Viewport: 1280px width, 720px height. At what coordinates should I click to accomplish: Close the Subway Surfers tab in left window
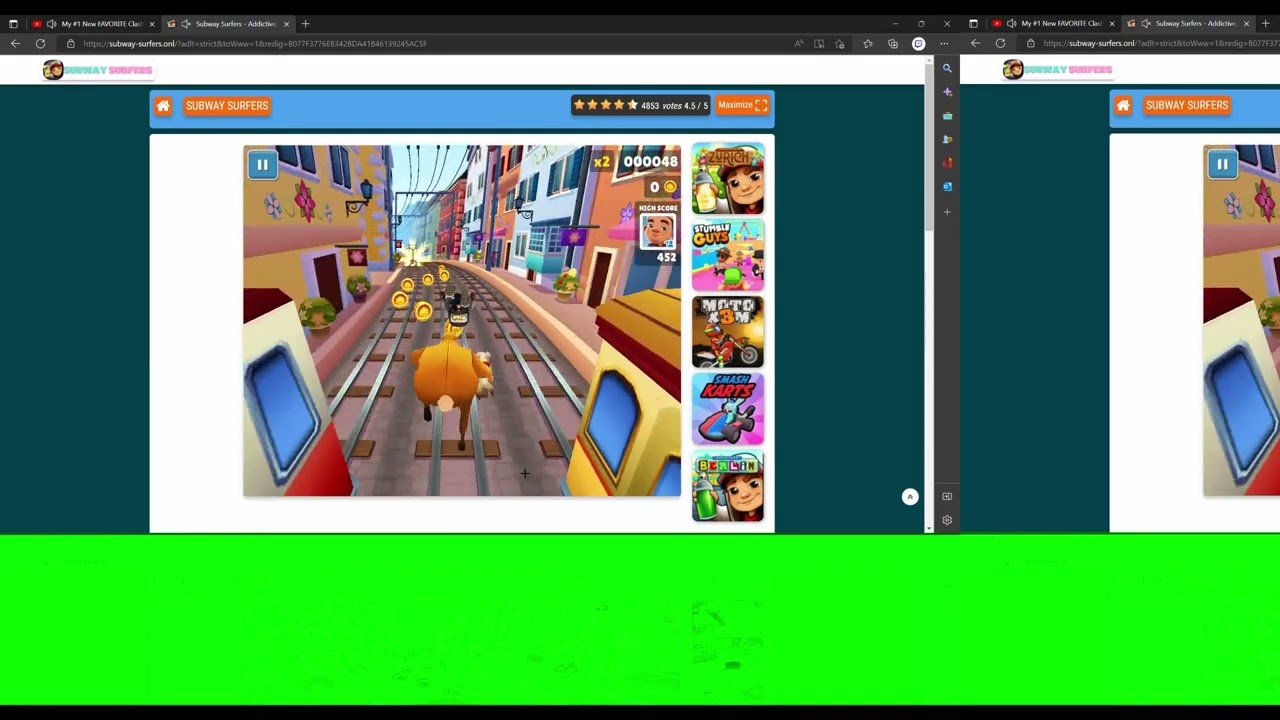click(286, 24)
